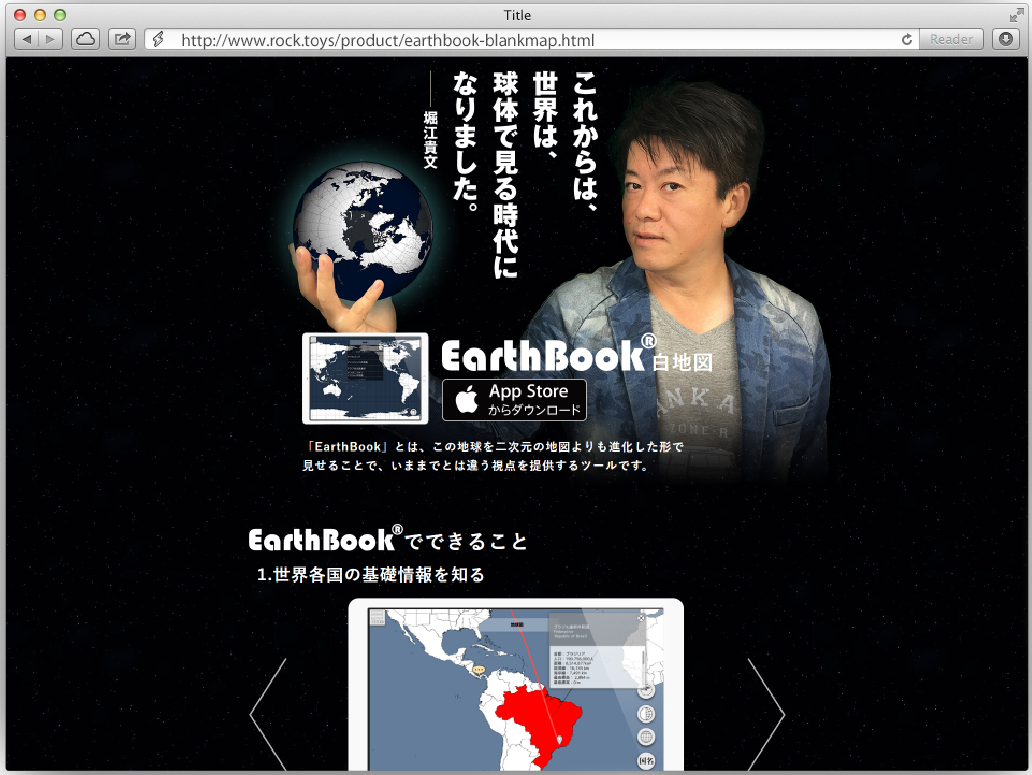Click the text '1.世界各国の基礎情報を知る'
Screen dimensions: 1032x775
[371, 574]
